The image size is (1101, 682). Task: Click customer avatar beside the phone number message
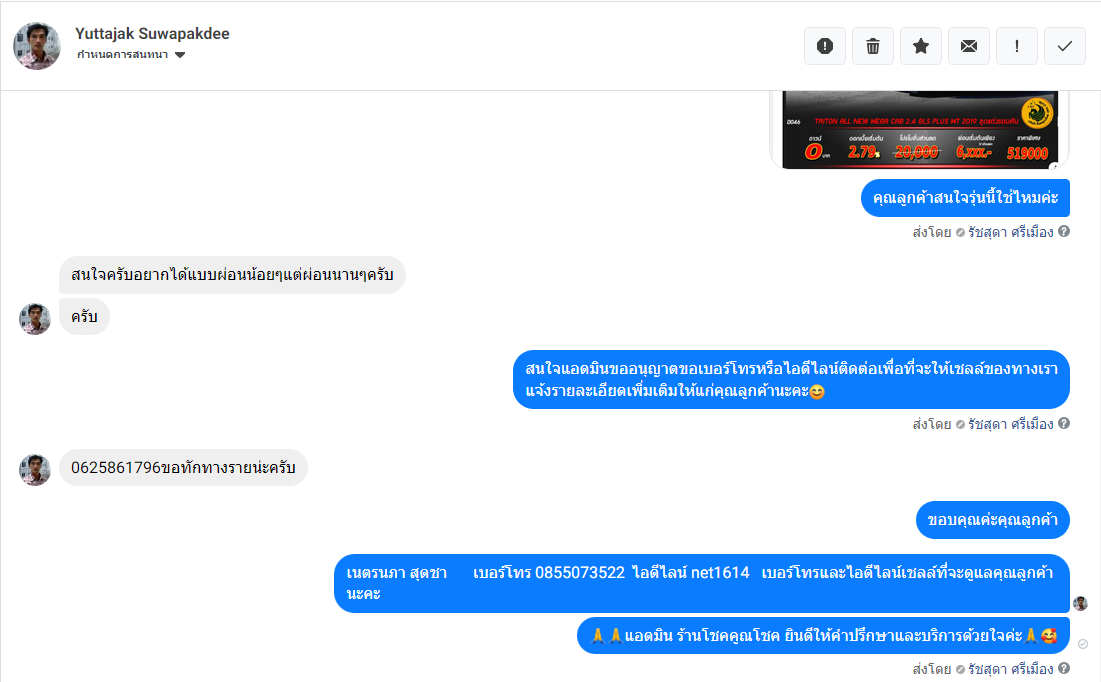pos(34,470)
